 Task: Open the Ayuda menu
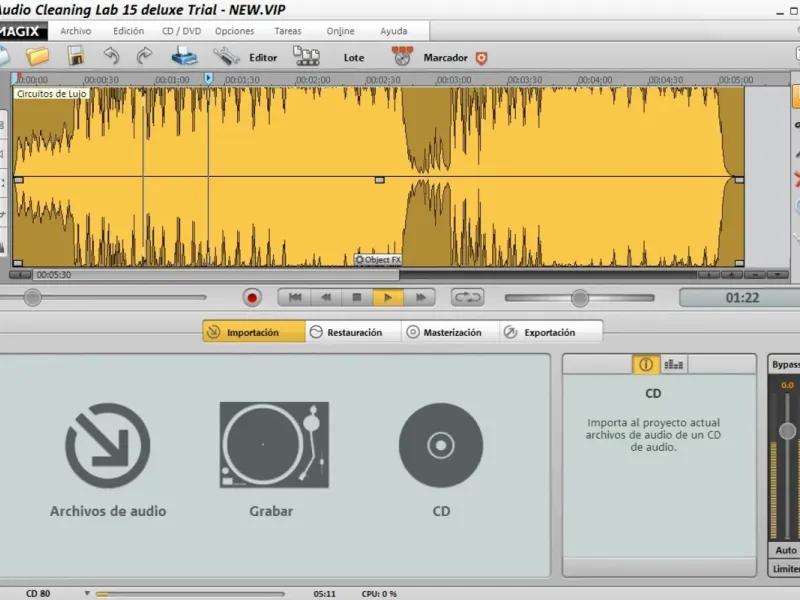pyautogui.click(x=394, y=31)
